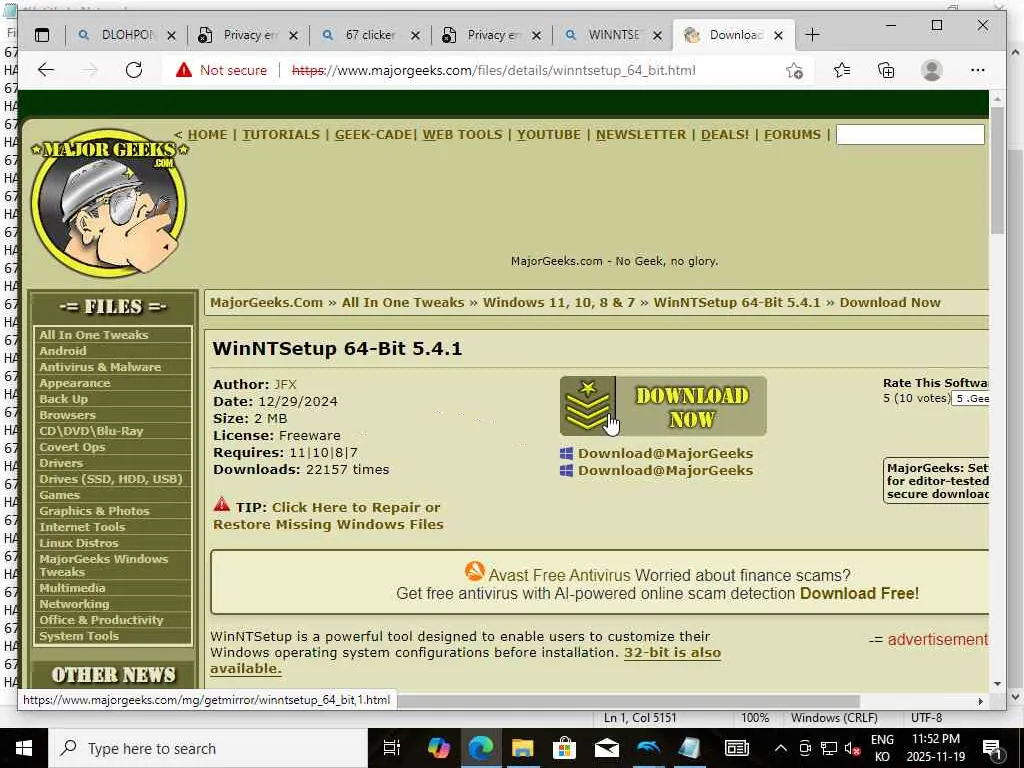The image size is (1024, 768).
Task: Open the tab actions menu icon
Action: (x=42, y=35)
